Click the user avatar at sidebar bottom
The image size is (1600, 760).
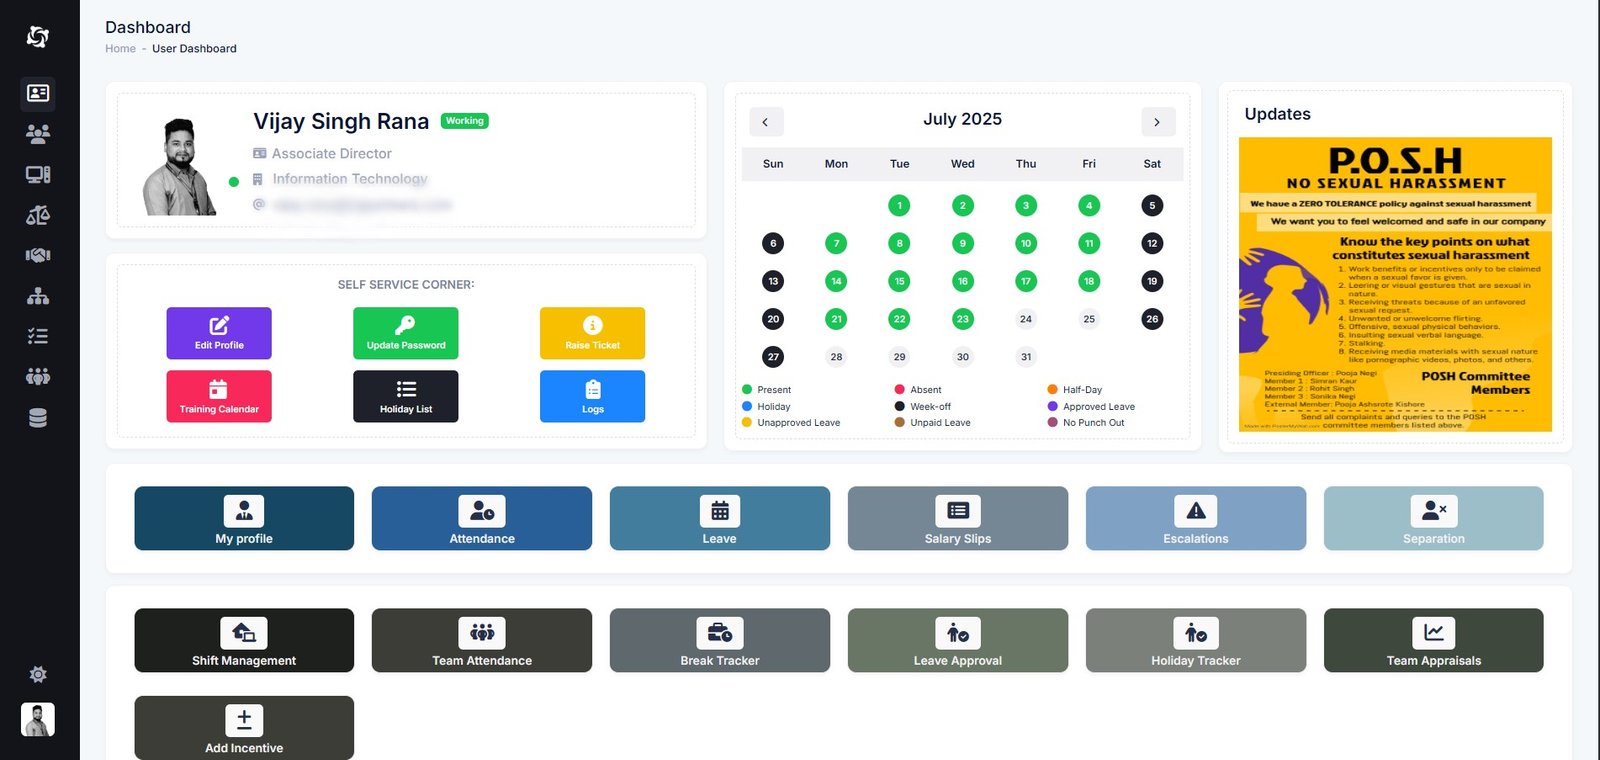(x=38, y=719)
